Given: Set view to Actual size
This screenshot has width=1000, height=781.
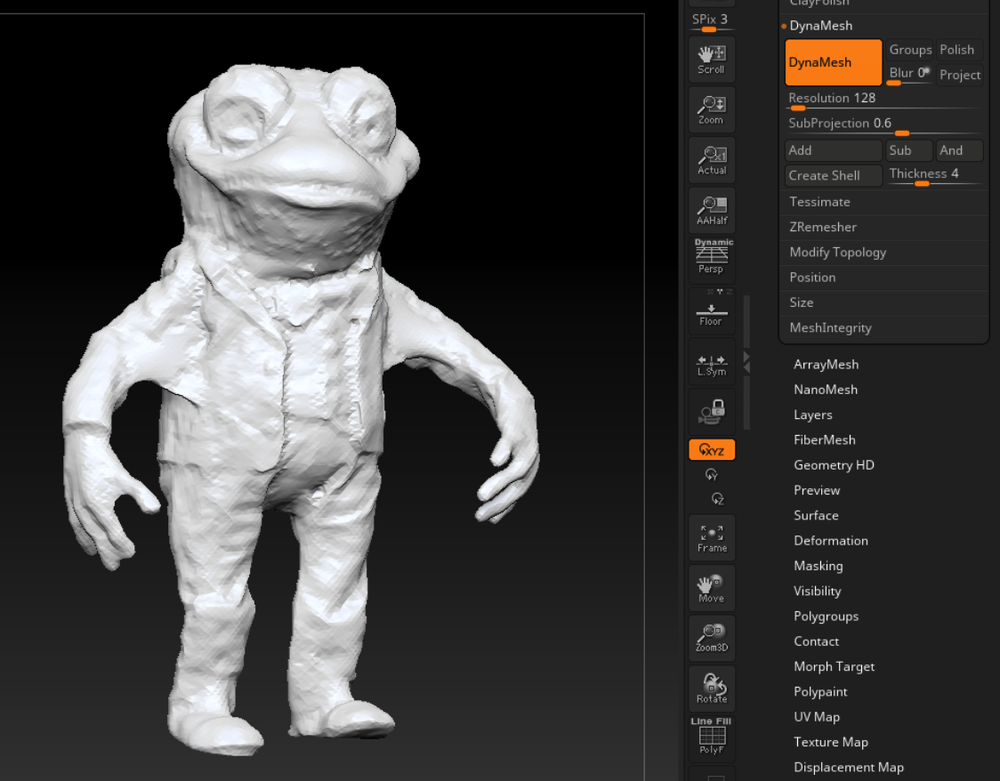Looking at the screenshot, I should click(x=712, y=161).
